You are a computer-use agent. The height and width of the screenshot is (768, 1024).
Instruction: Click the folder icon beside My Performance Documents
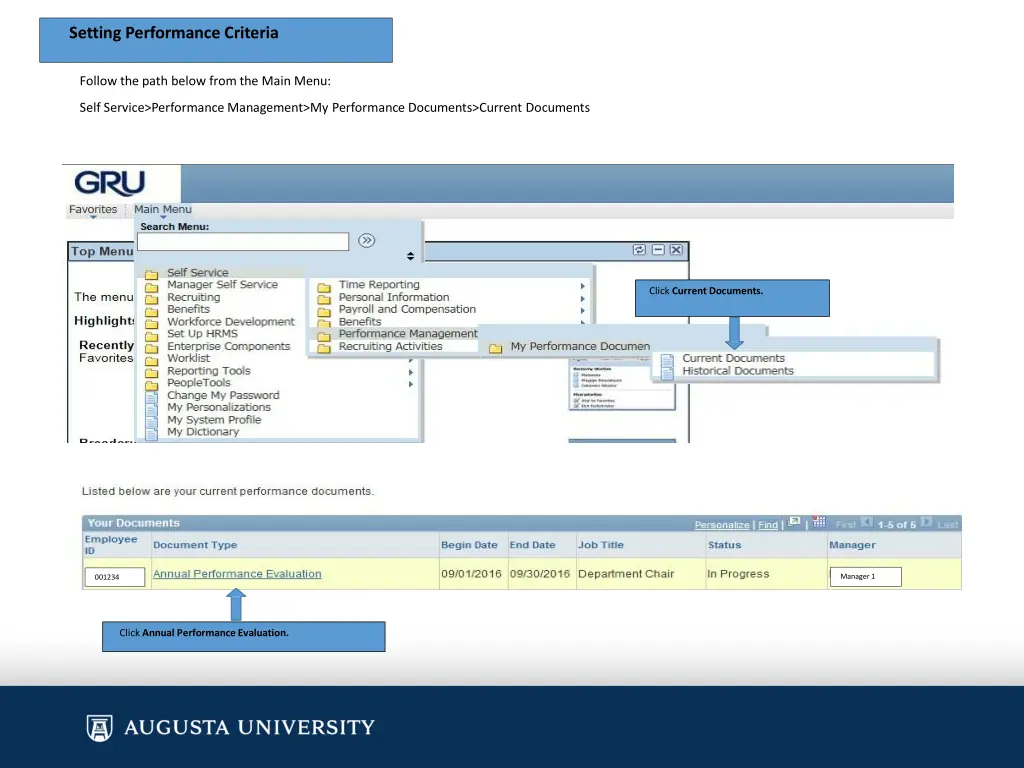pos(496,348)
